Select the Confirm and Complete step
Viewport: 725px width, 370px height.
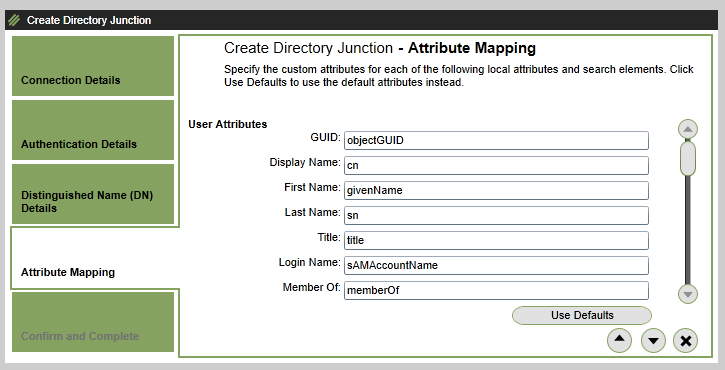[x=93, y=322]
